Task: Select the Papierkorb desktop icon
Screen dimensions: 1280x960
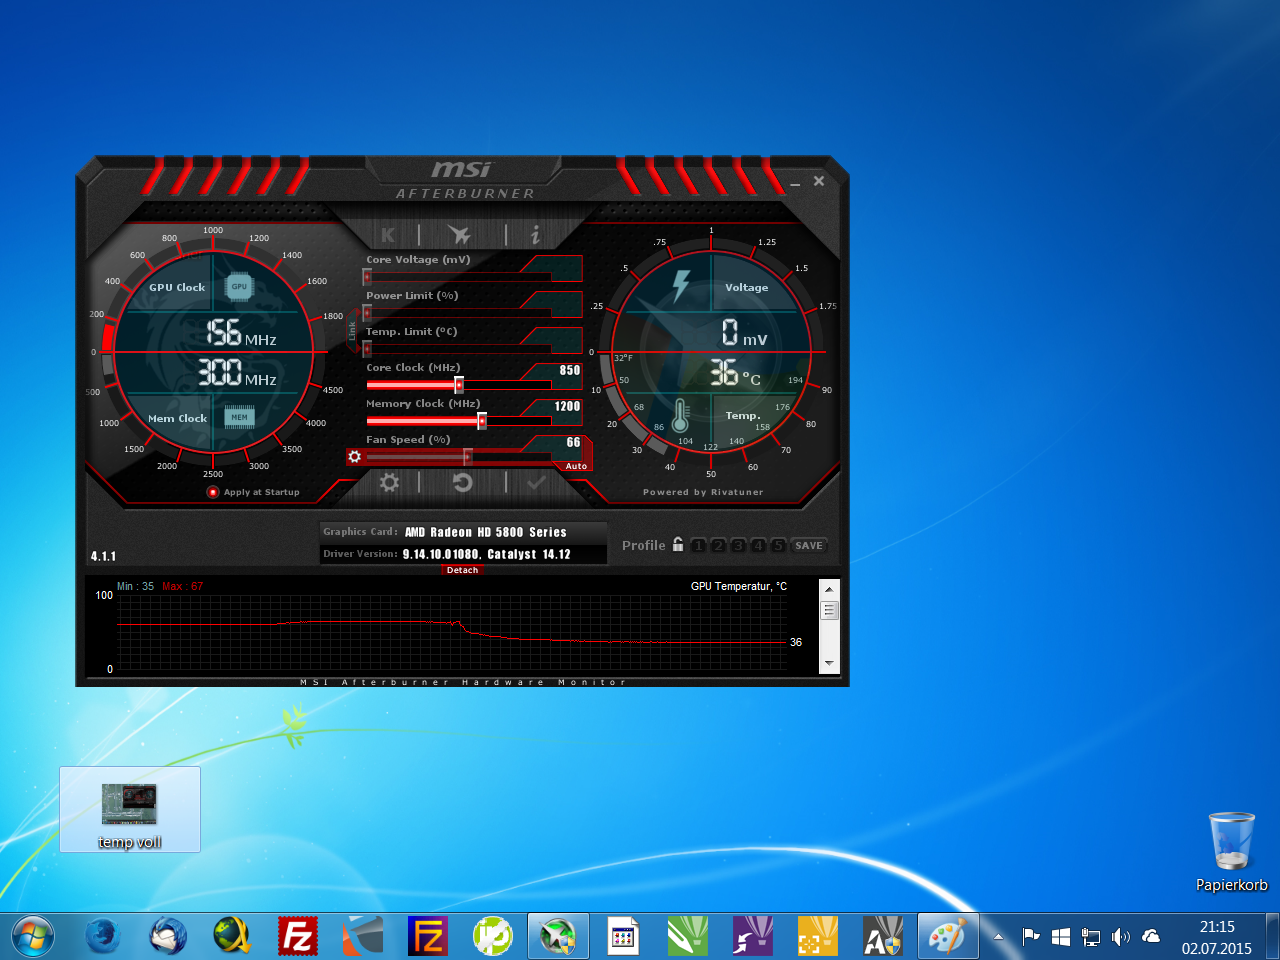Action: pyautogui.click(x=1231, y=852)
